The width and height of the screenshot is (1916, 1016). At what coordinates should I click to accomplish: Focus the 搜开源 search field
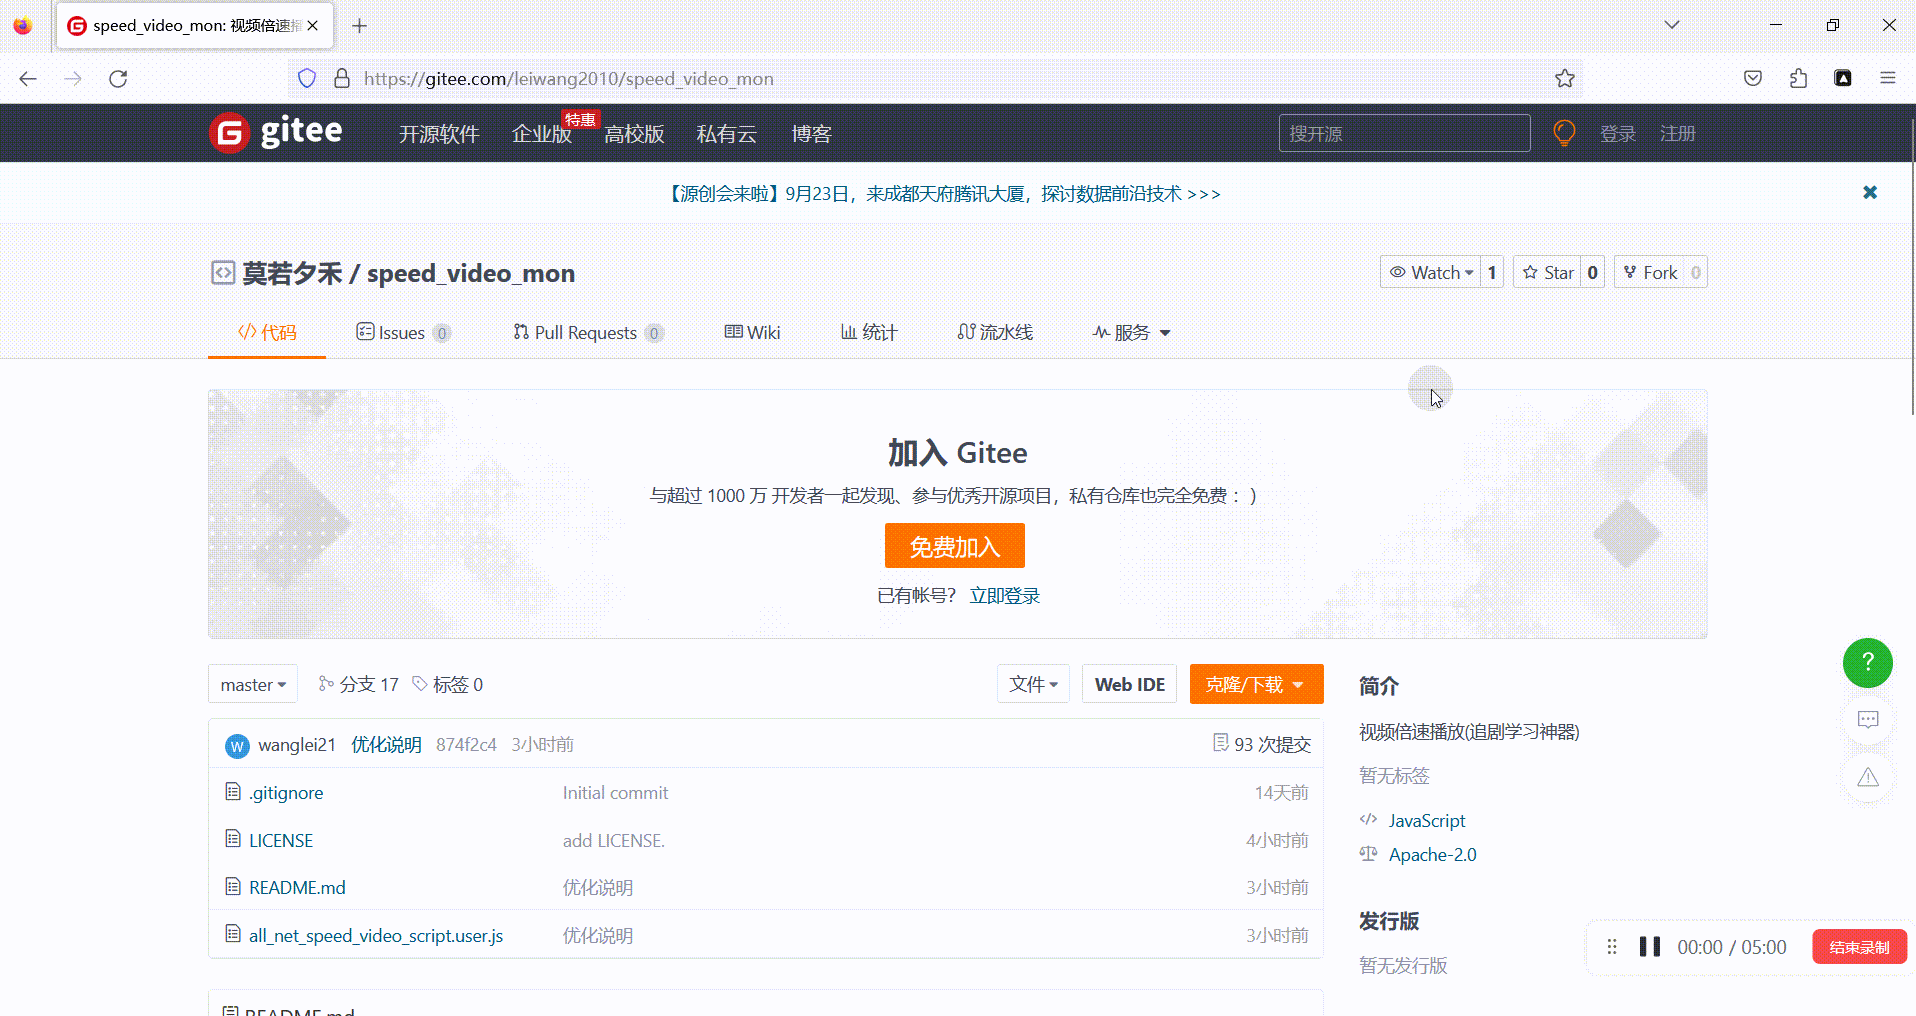pyautogui.click(x=1404, y=133)
